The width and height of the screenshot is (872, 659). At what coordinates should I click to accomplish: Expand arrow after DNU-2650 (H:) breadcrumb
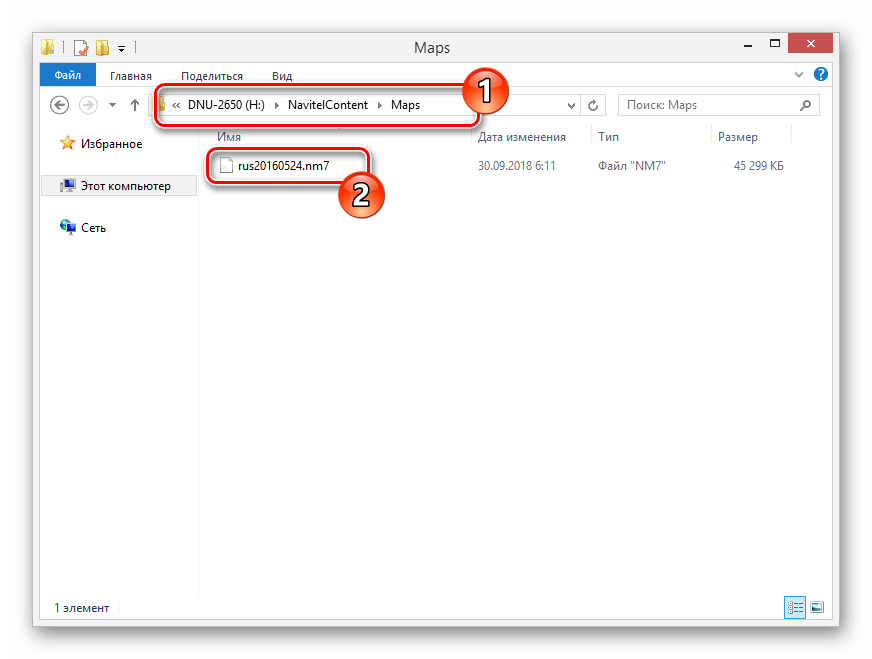[276, 105]
